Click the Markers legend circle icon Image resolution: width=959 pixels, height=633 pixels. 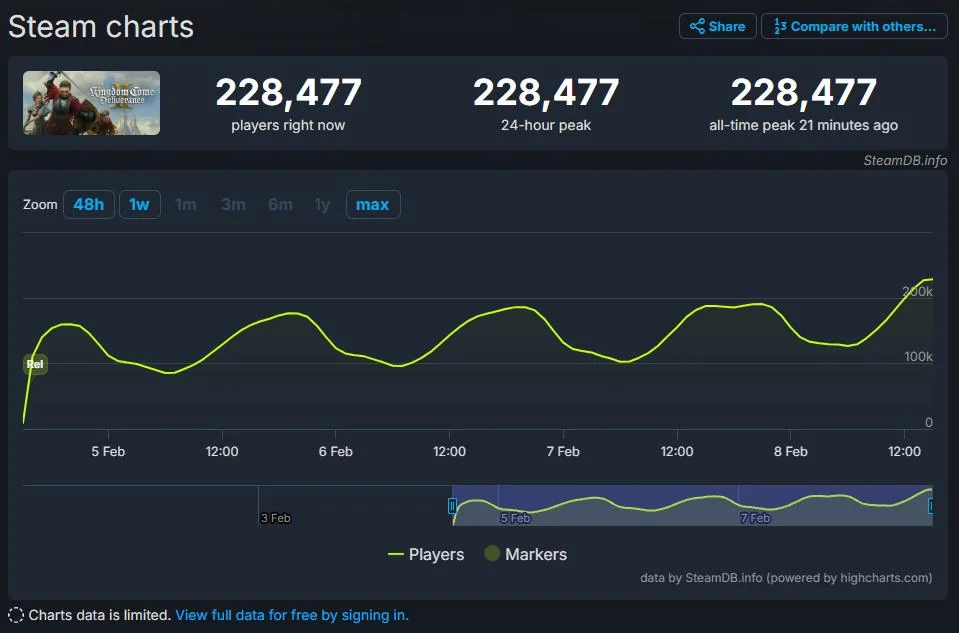click(x=492, y=554)
